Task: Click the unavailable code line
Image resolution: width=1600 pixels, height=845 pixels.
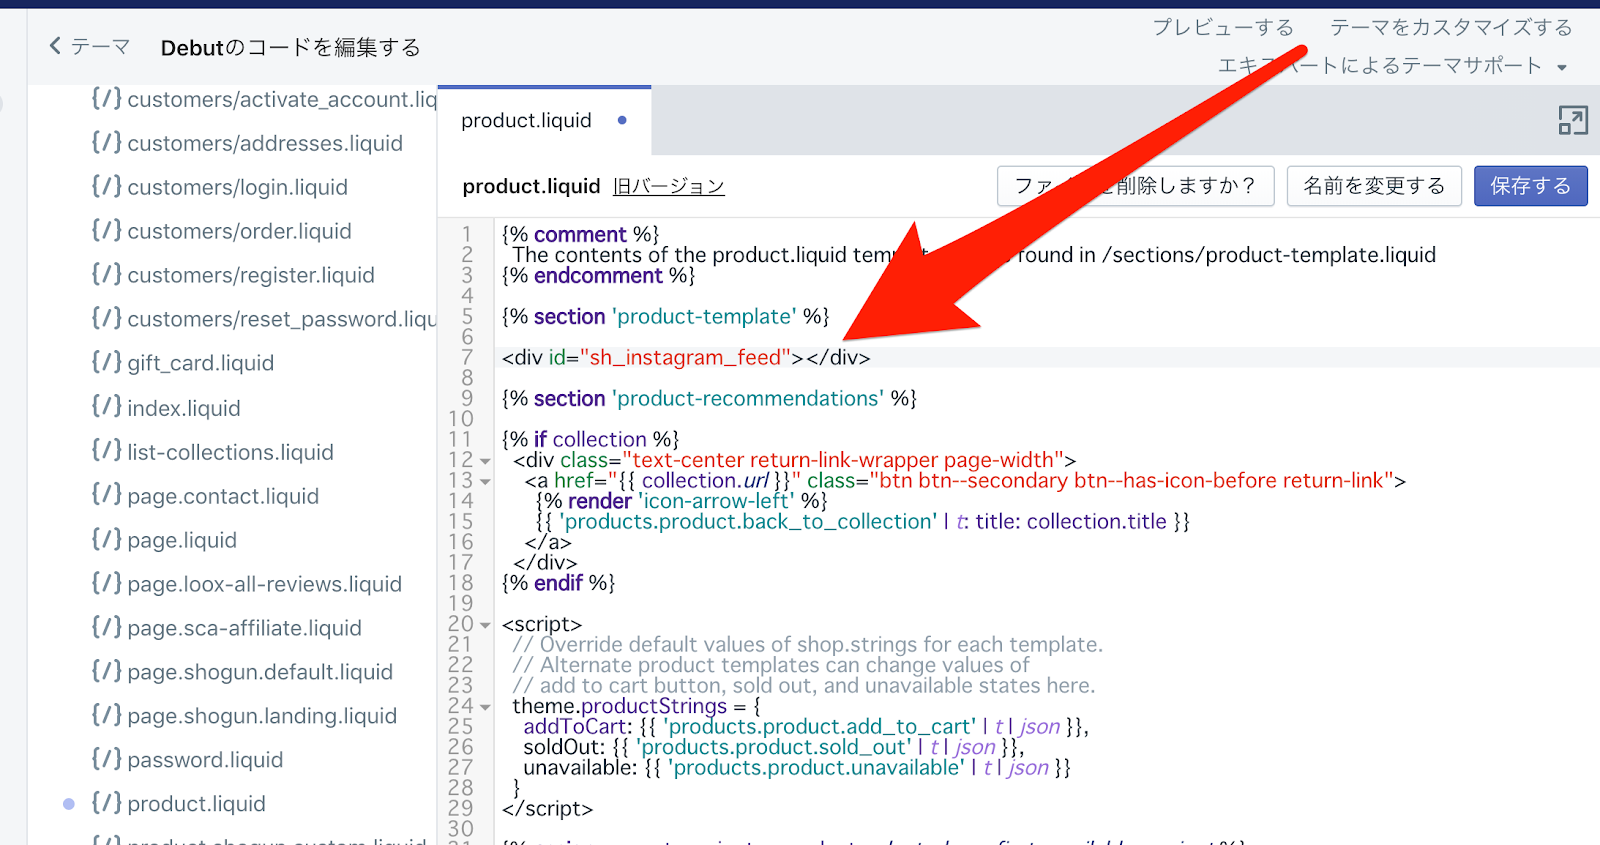Action: [x=797, y=768]
